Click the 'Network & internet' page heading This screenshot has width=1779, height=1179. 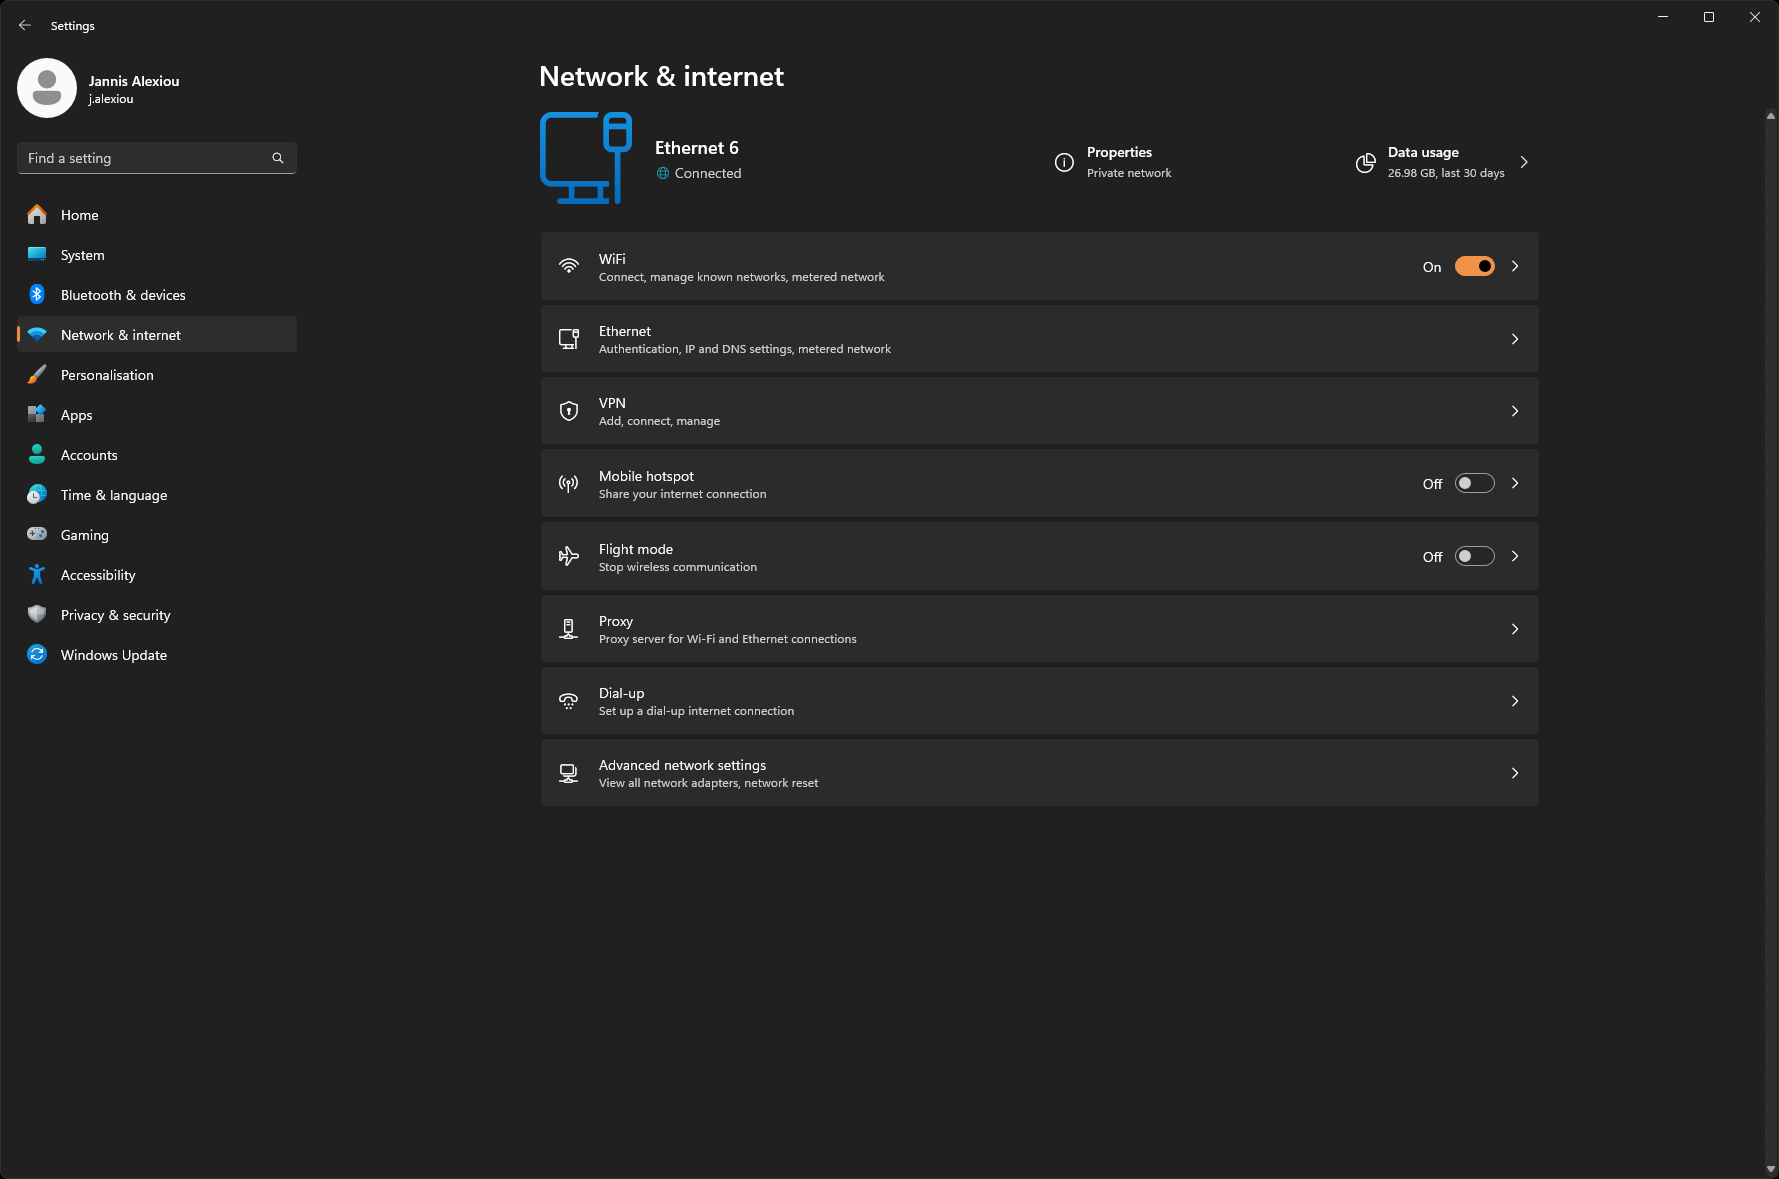point(662,77)
